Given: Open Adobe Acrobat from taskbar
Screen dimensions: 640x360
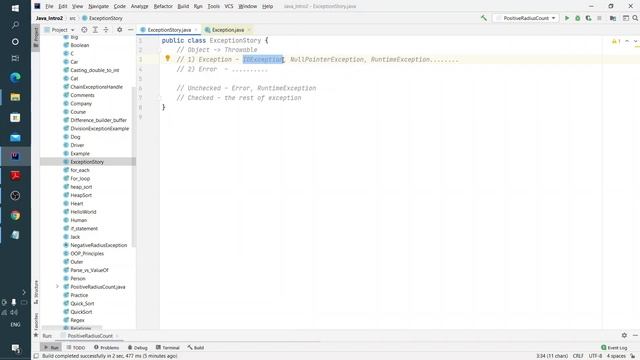Looking at the screenshot, I should [15, 176].
